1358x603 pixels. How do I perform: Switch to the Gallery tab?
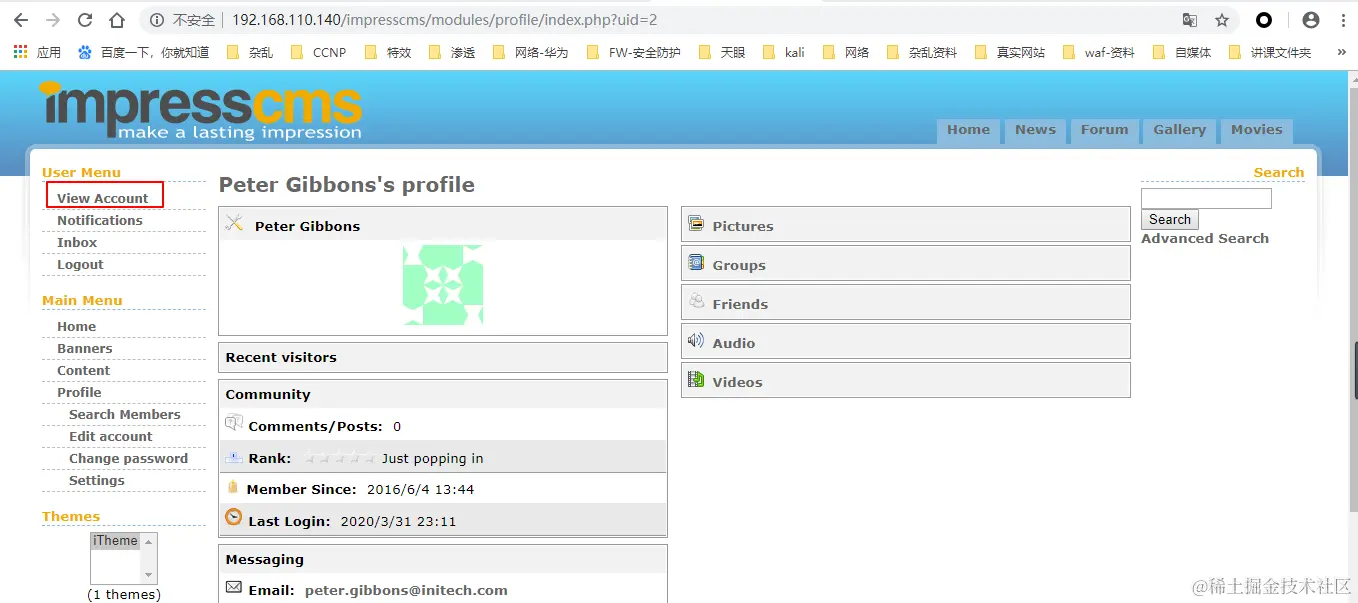click(x=1179, y=130)
